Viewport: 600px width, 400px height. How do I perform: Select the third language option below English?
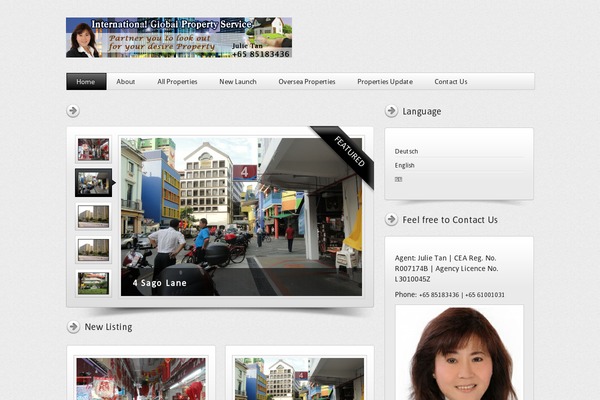tap(398, 180)
